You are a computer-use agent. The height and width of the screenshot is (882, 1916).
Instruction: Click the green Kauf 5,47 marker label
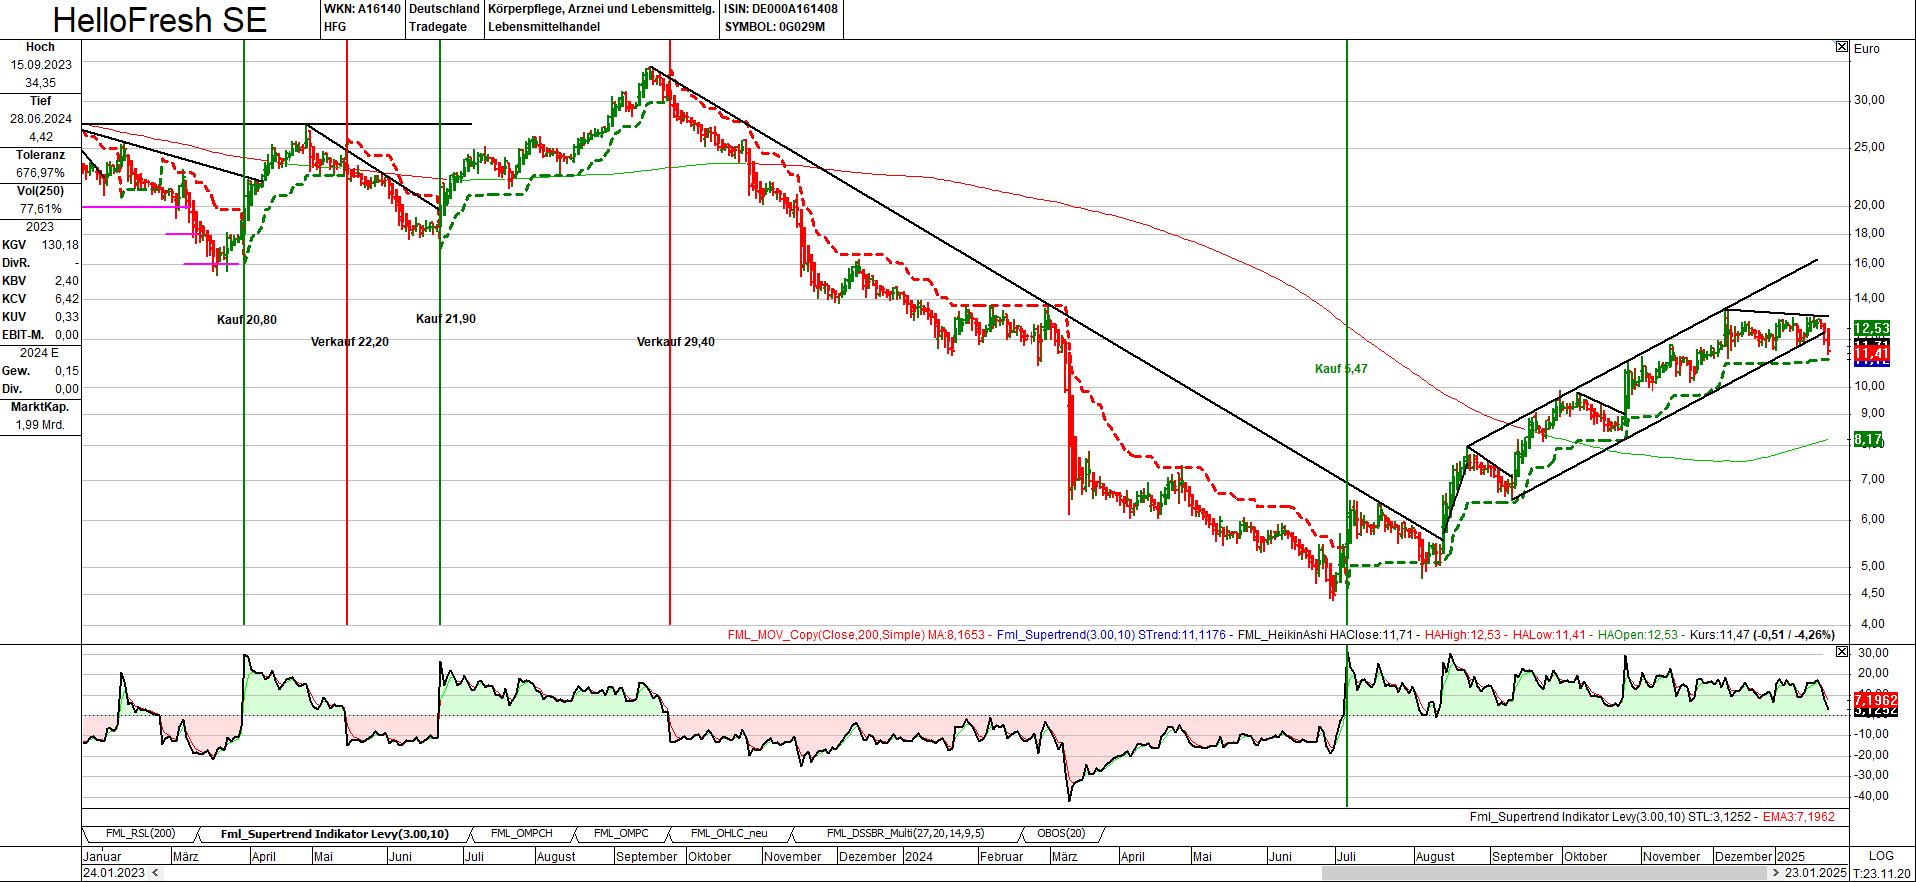pyautogui.click(x=1341, y=369)
